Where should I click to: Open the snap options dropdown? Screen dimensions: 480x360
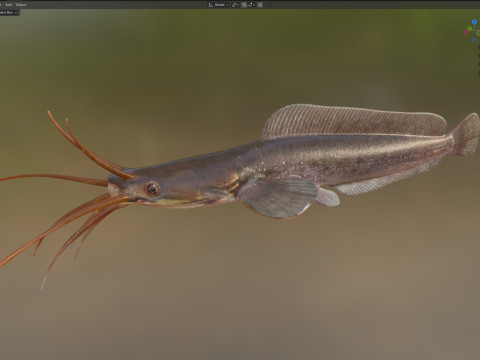(x=251, y=5)
